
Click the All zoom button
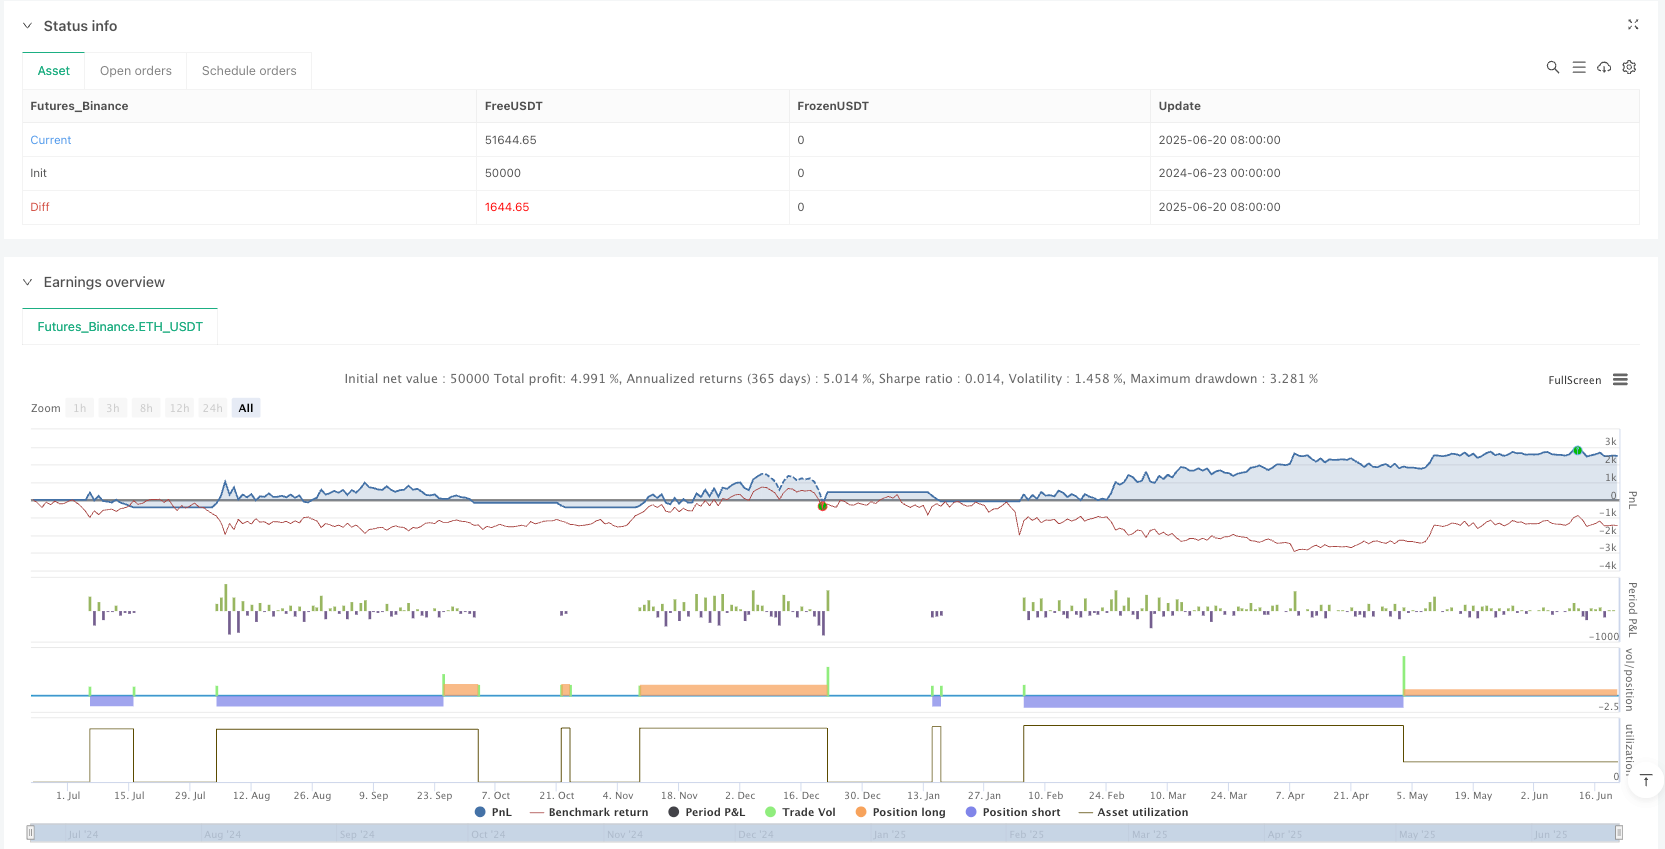(x=246, y=408)
